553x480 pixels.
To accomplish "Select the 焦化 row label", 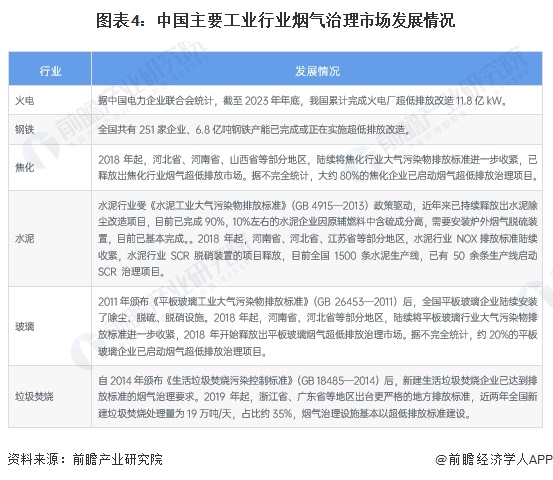I will click(24, 167).
